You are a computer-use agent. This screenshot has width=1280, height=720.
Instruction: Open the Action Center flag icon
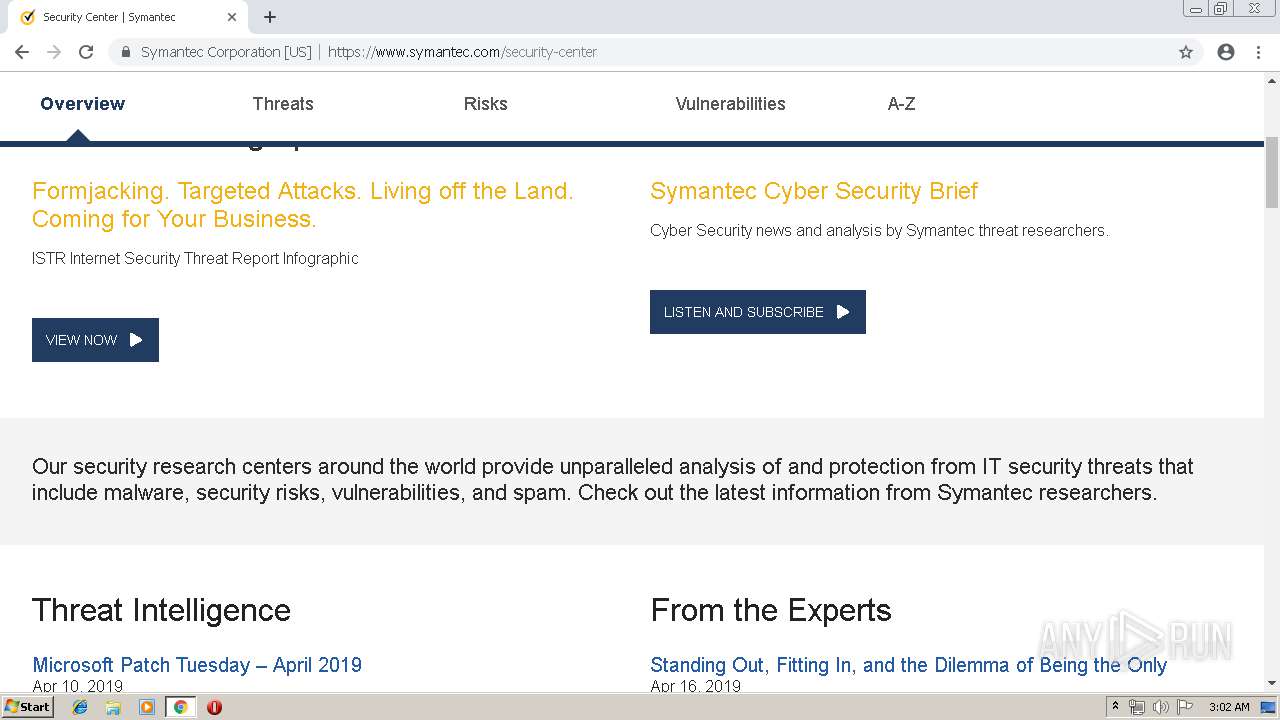1185,707
